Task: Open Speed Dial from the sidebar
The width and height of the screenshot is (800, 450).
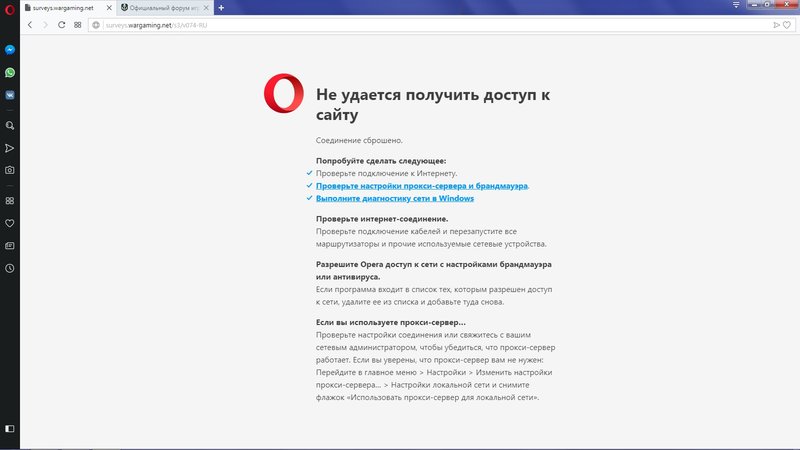Action: coord(9,200)
